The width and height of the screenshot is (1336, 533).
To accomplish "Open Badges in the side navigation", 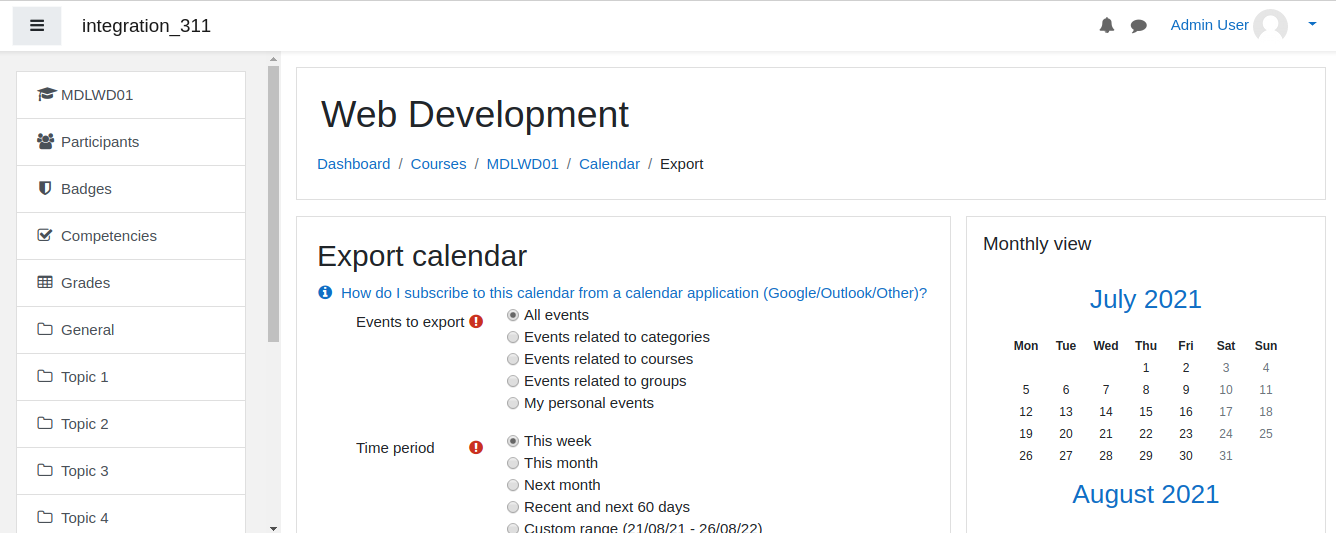I will pyautogui.click(x=131, y=189).
